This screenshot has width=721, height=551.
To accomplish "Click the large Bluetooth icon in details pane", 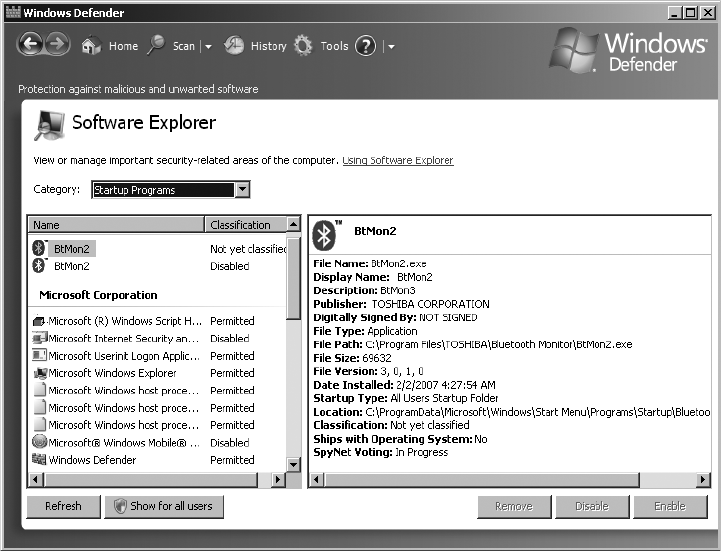I will click(x=325, y=235).
